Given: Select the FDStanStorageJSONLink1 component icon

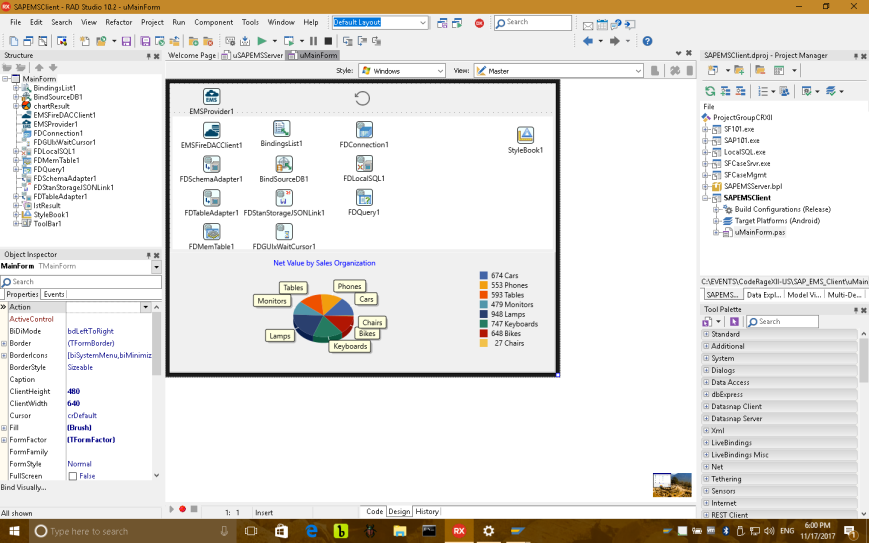Looking at the screenshot, I should click(284, 198).
